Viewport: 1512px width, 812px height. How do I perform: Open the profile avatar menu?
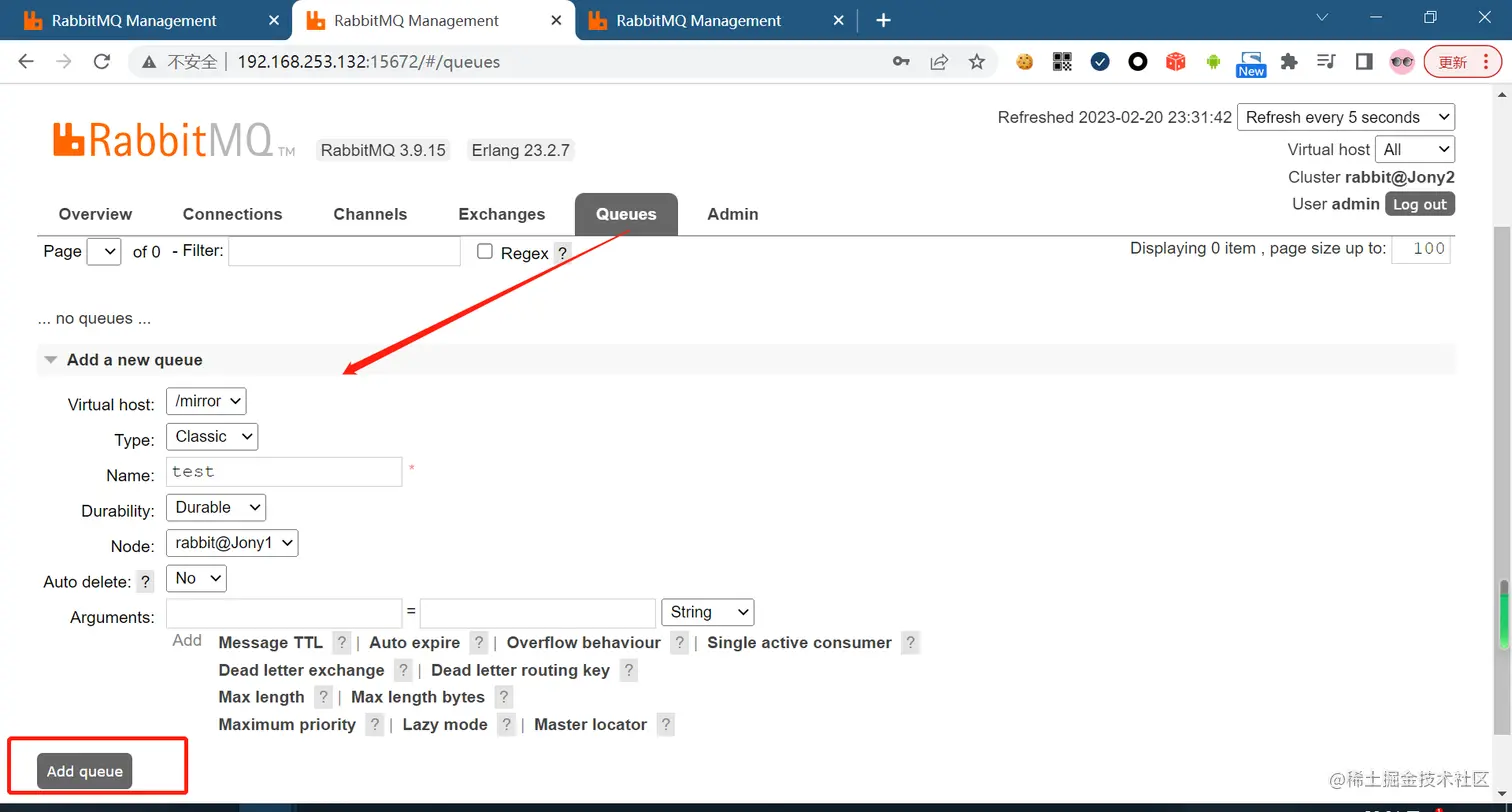coord(1402,62)
